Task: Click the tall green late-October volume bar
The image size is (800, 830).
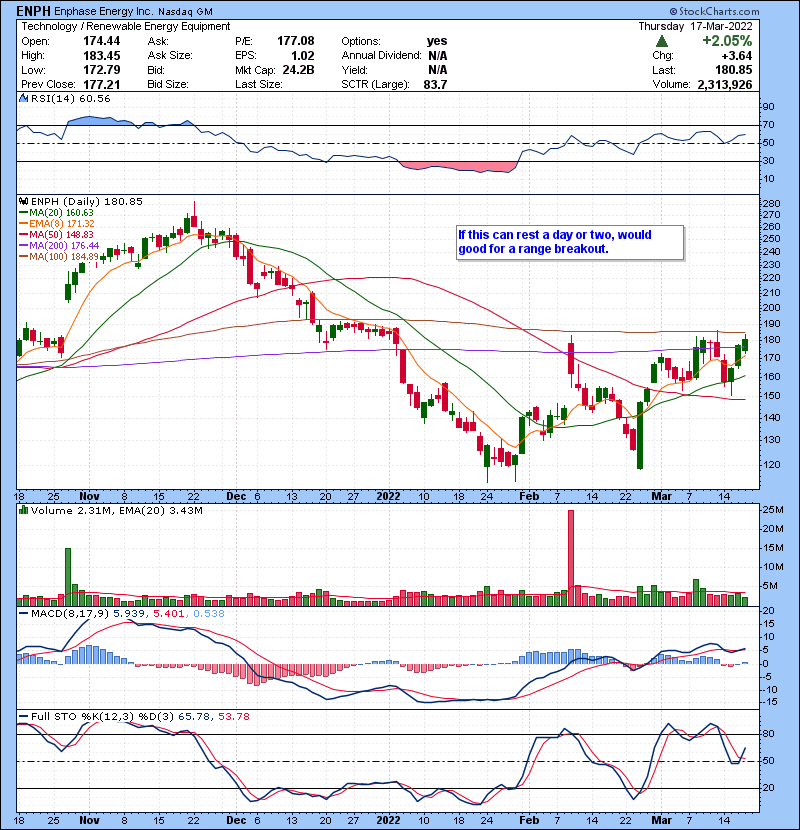Action: click(x=68, y=577)
